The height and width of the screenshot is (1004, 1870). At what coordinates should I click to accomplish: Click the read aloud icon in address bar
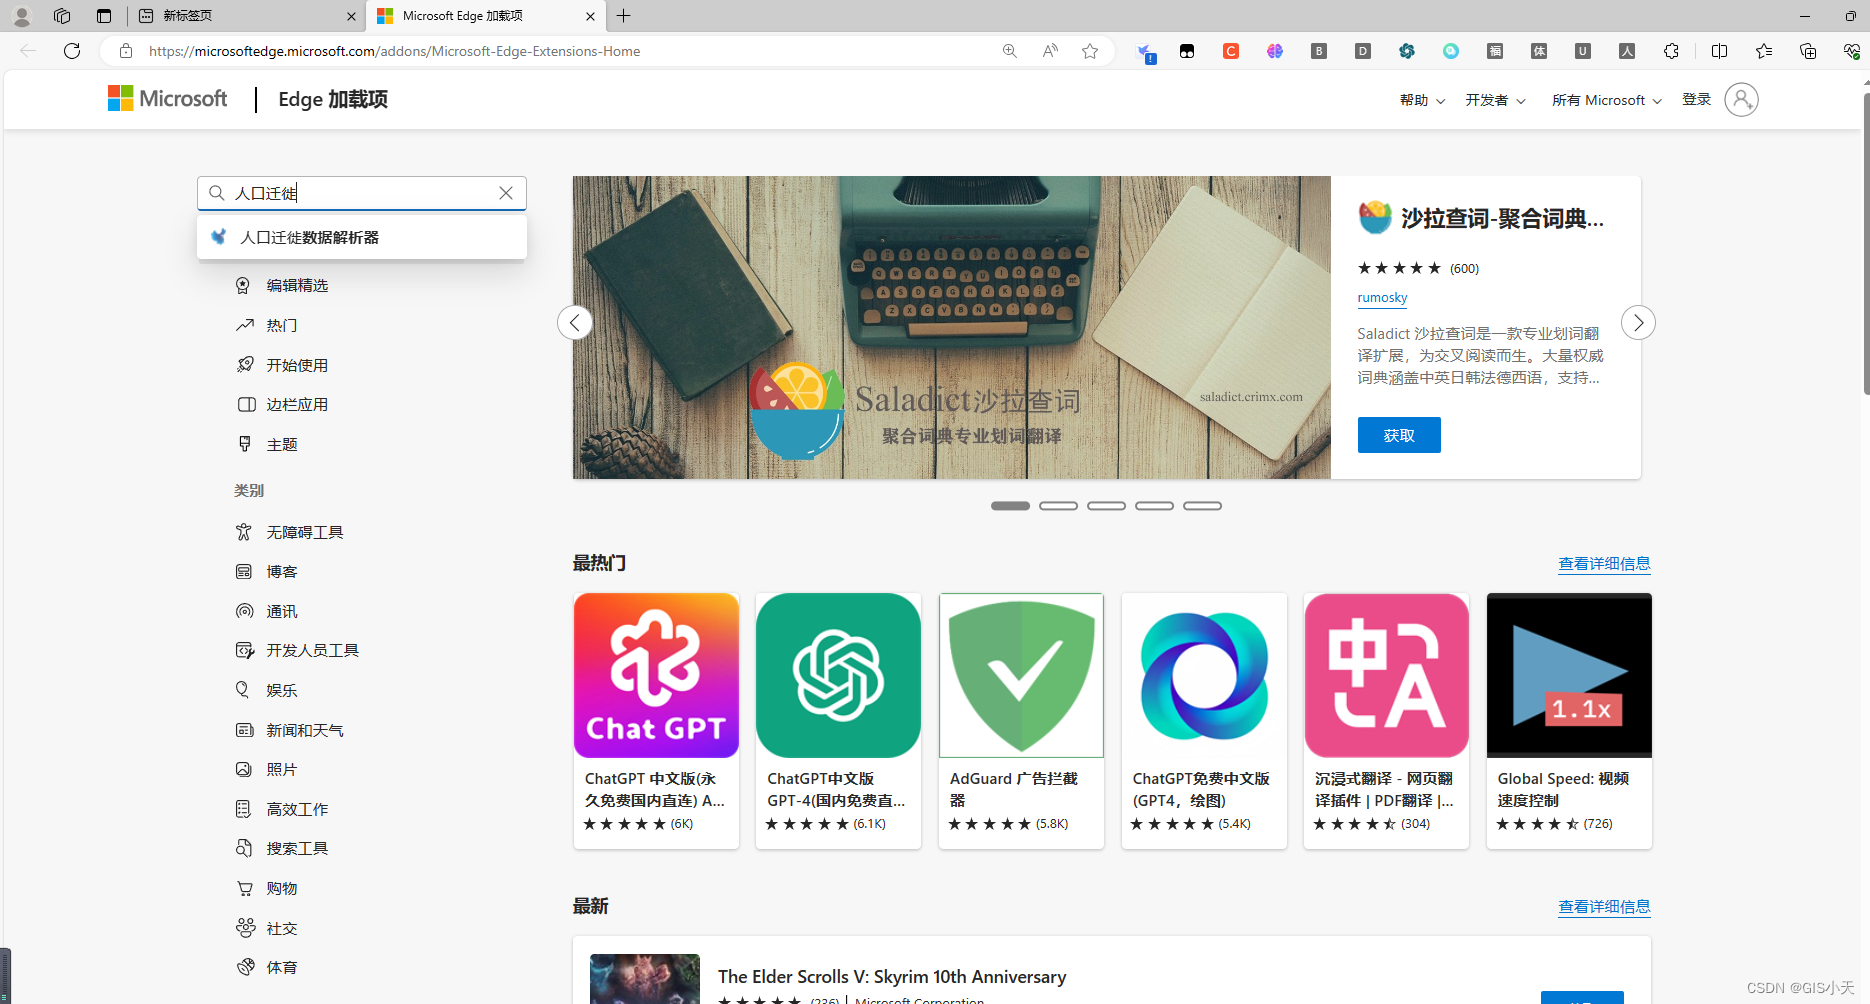(x=1050, y=51)
